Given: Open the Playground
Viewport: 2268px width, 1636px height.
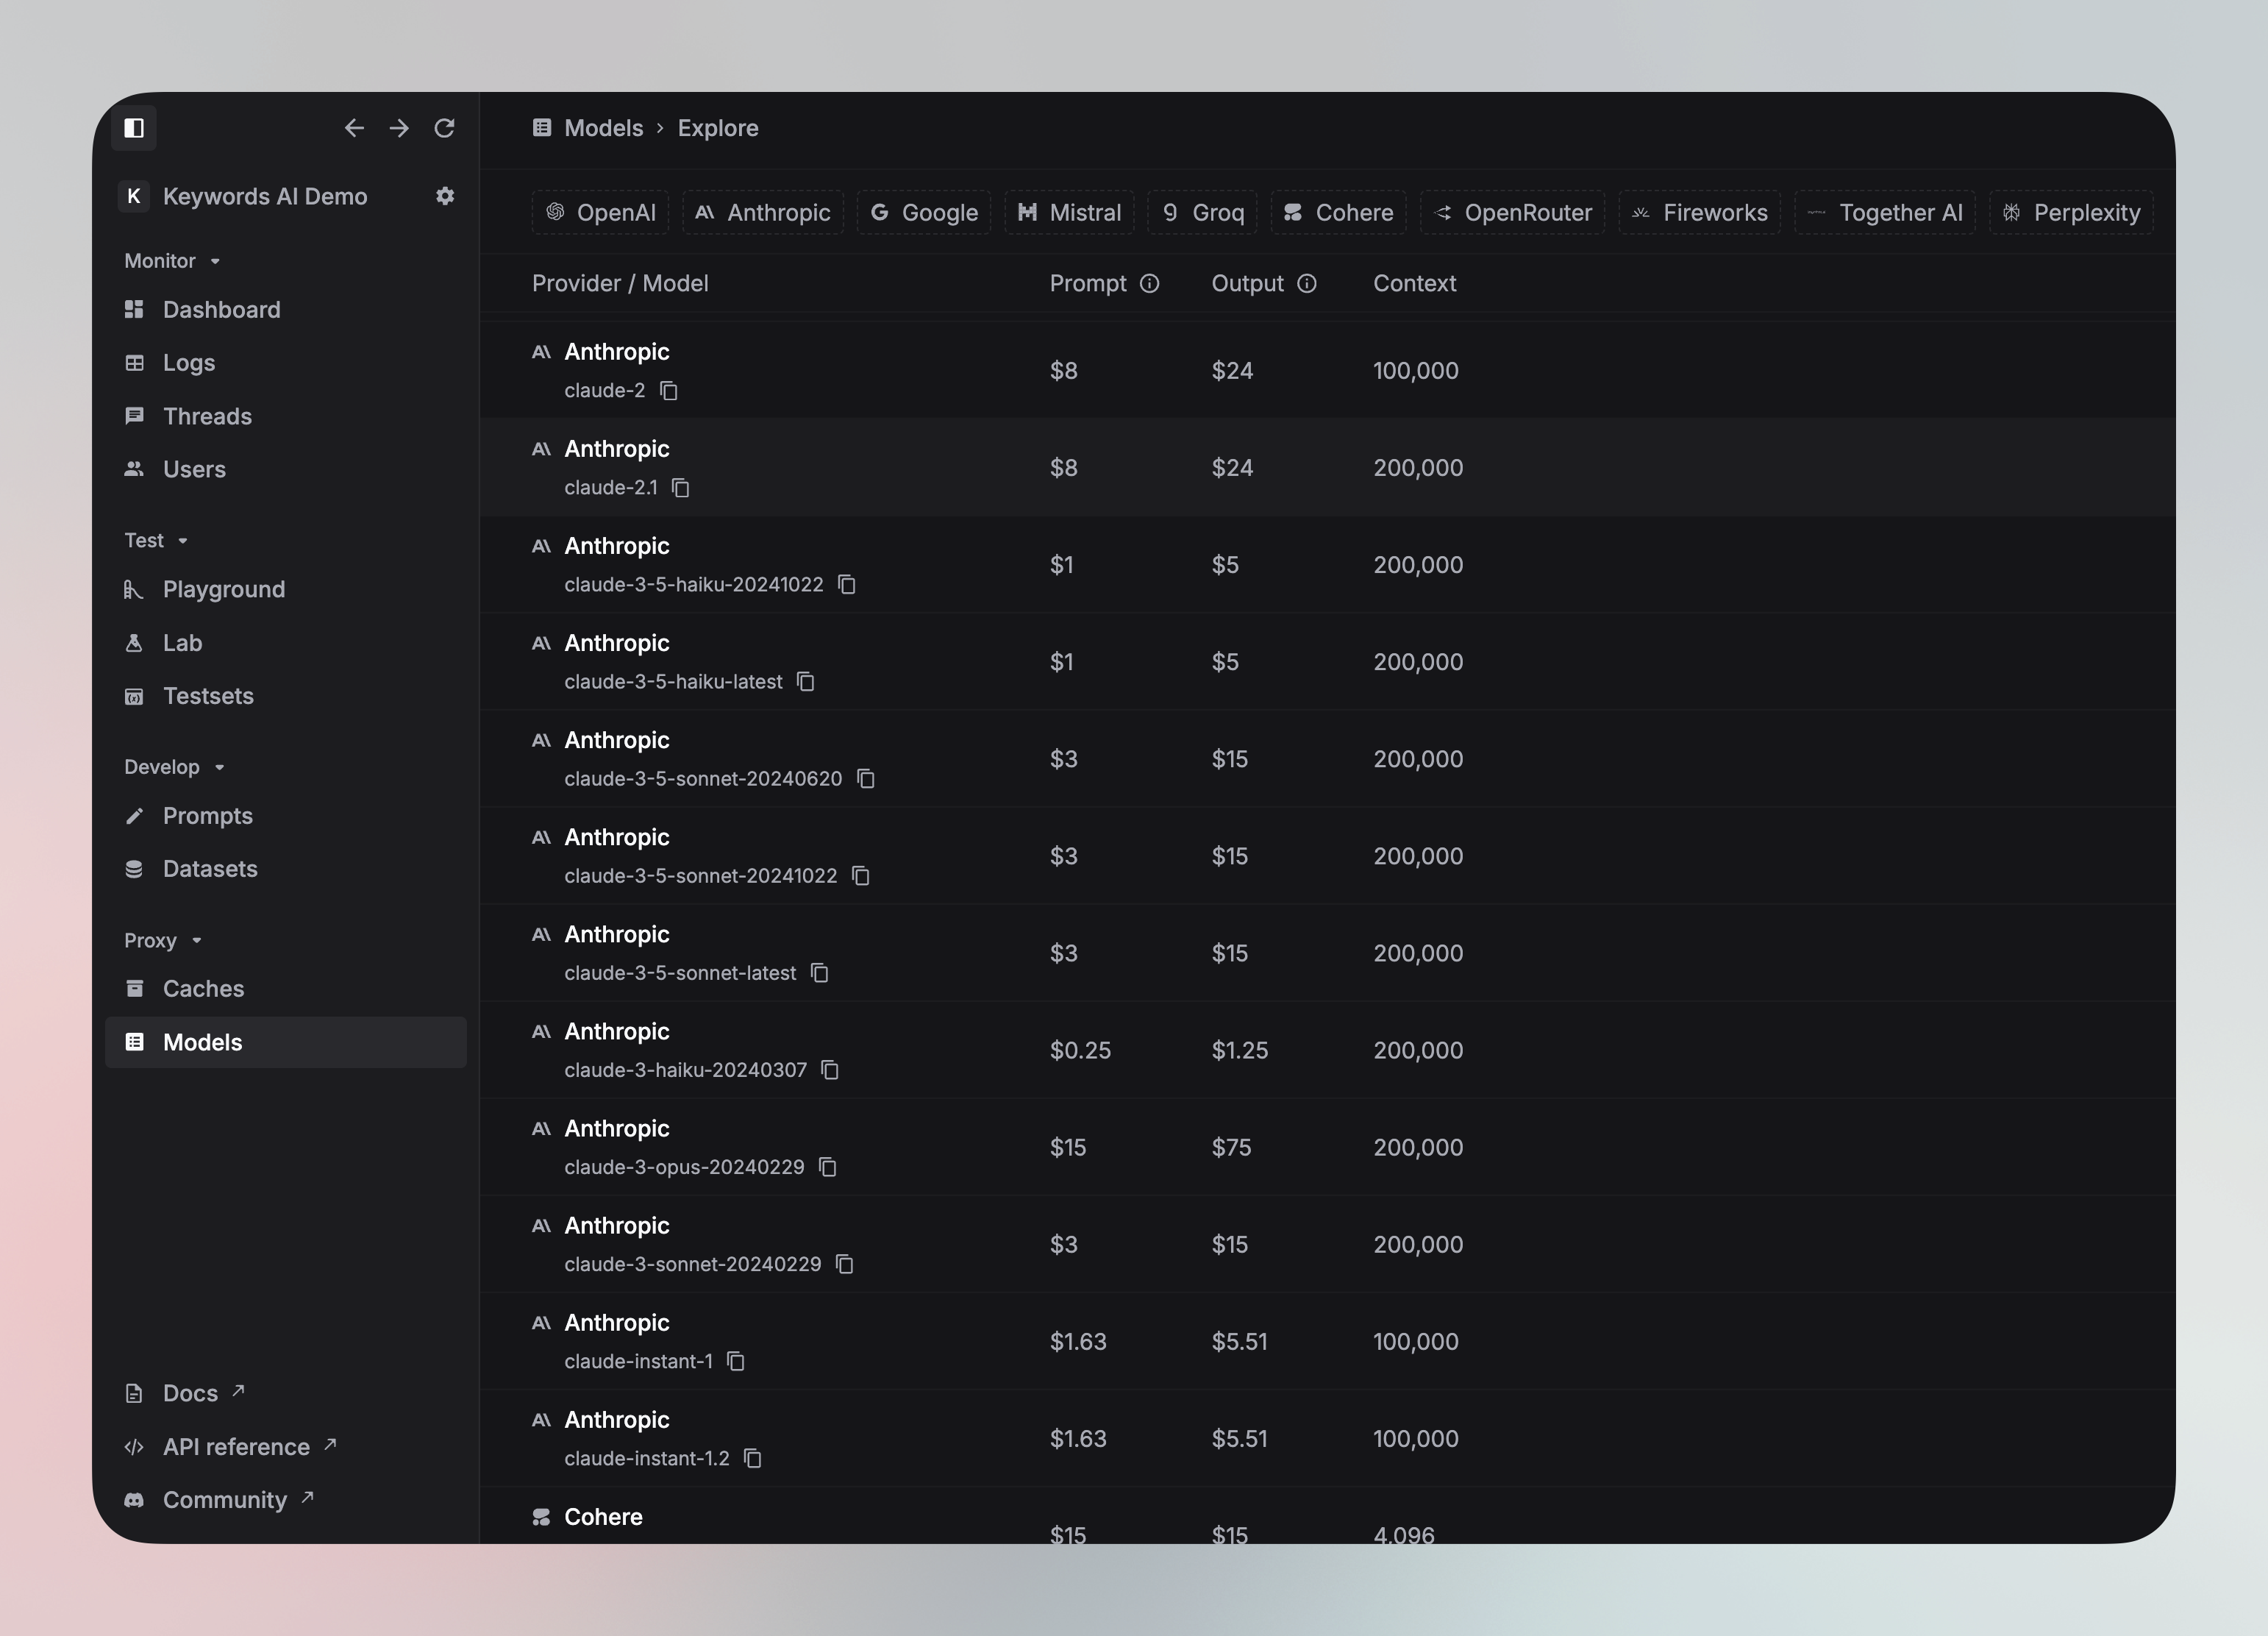Looking at the screenshot, I should tap(286, 590).
